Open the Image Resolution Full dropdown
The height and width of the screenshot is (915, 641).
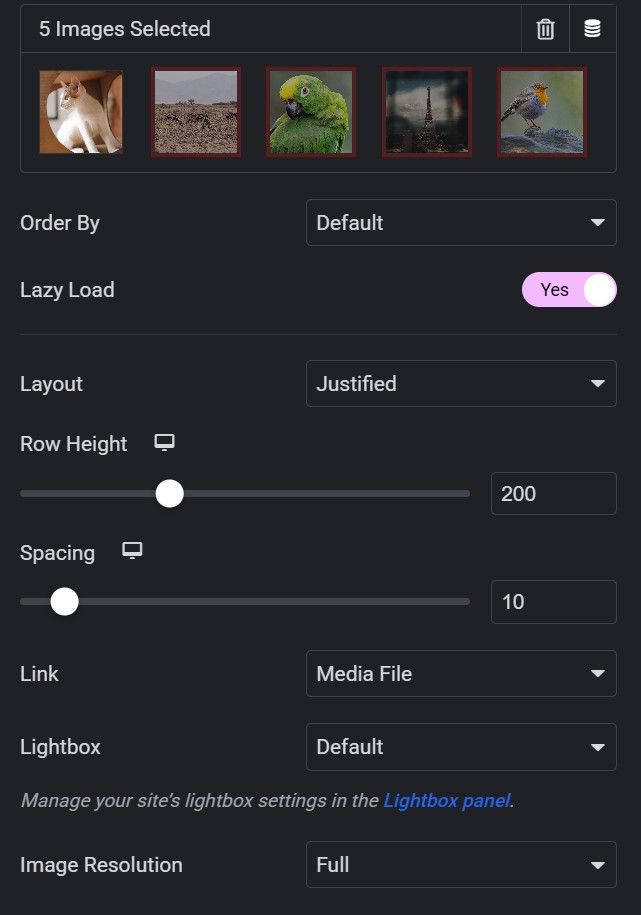(461, 865)
